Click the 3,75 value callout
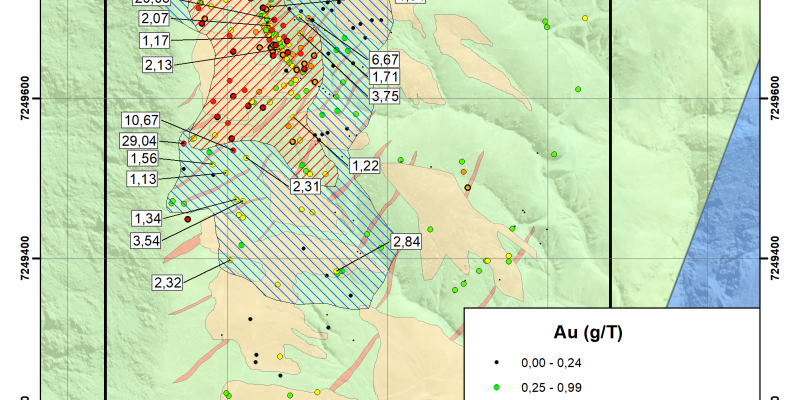The height and width of the screenshot is (400, 800). point(386,96)
